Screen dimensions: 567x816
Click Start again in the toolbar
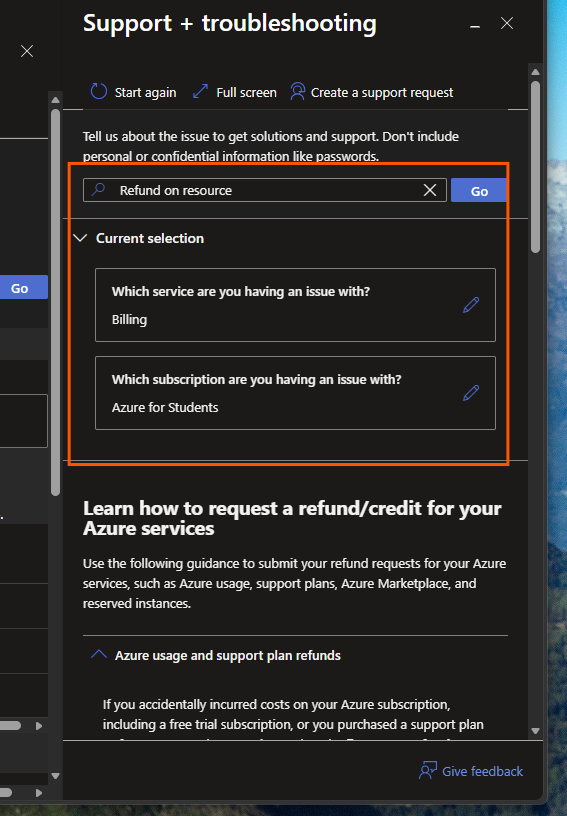click(x=145, y=93)
